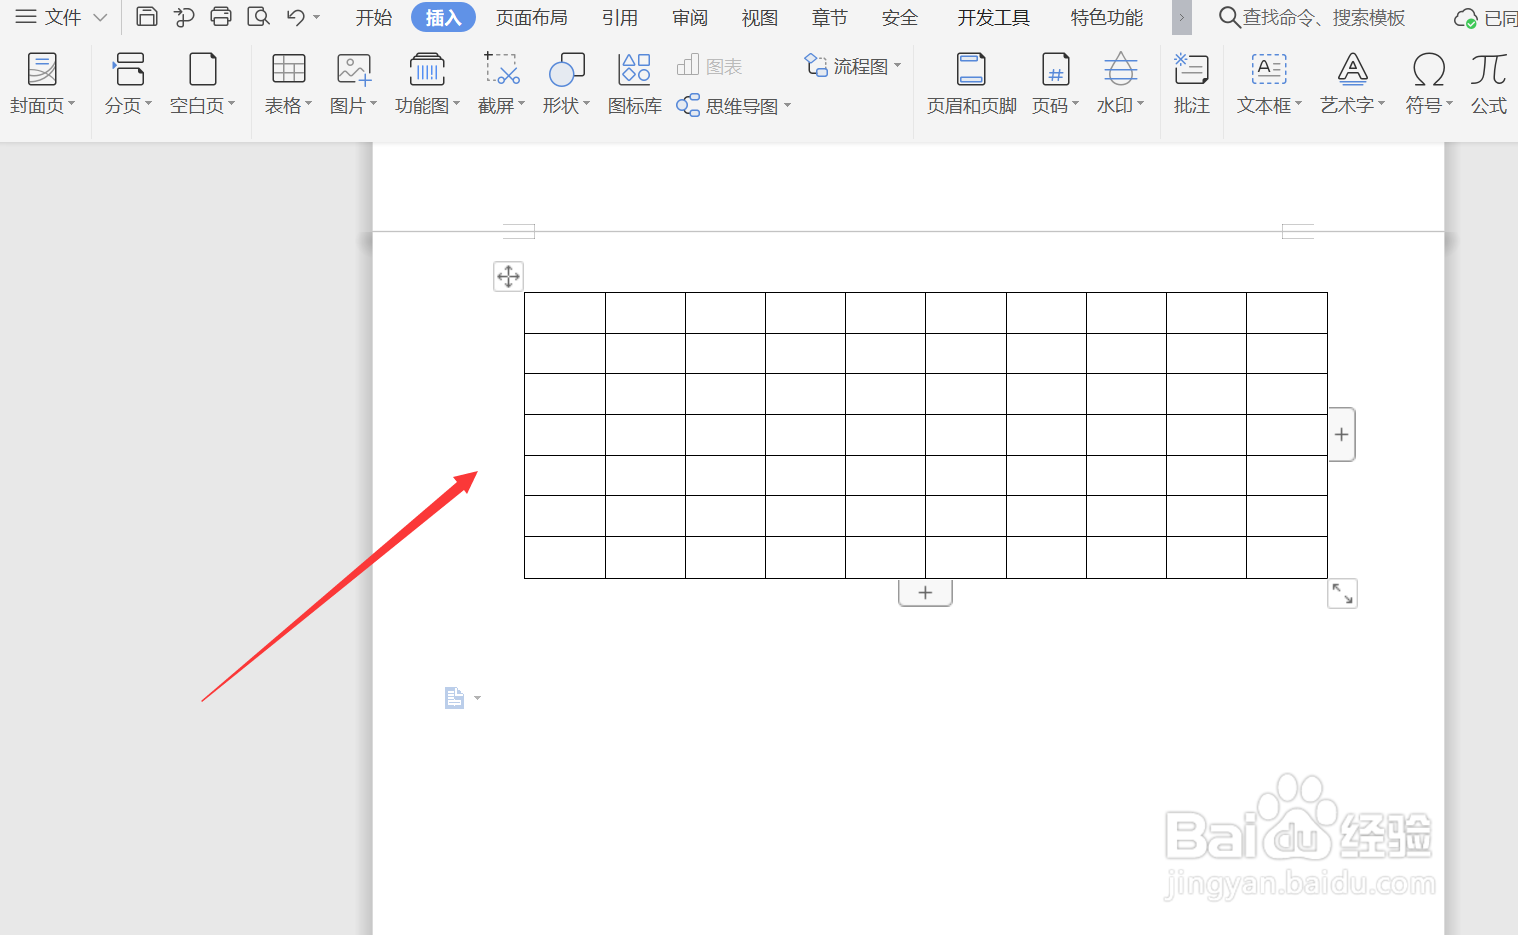Viewport: 1518px width, 935px height.
Task: Open the 思维导图 mind map dropdown
Action: (734, 106)
